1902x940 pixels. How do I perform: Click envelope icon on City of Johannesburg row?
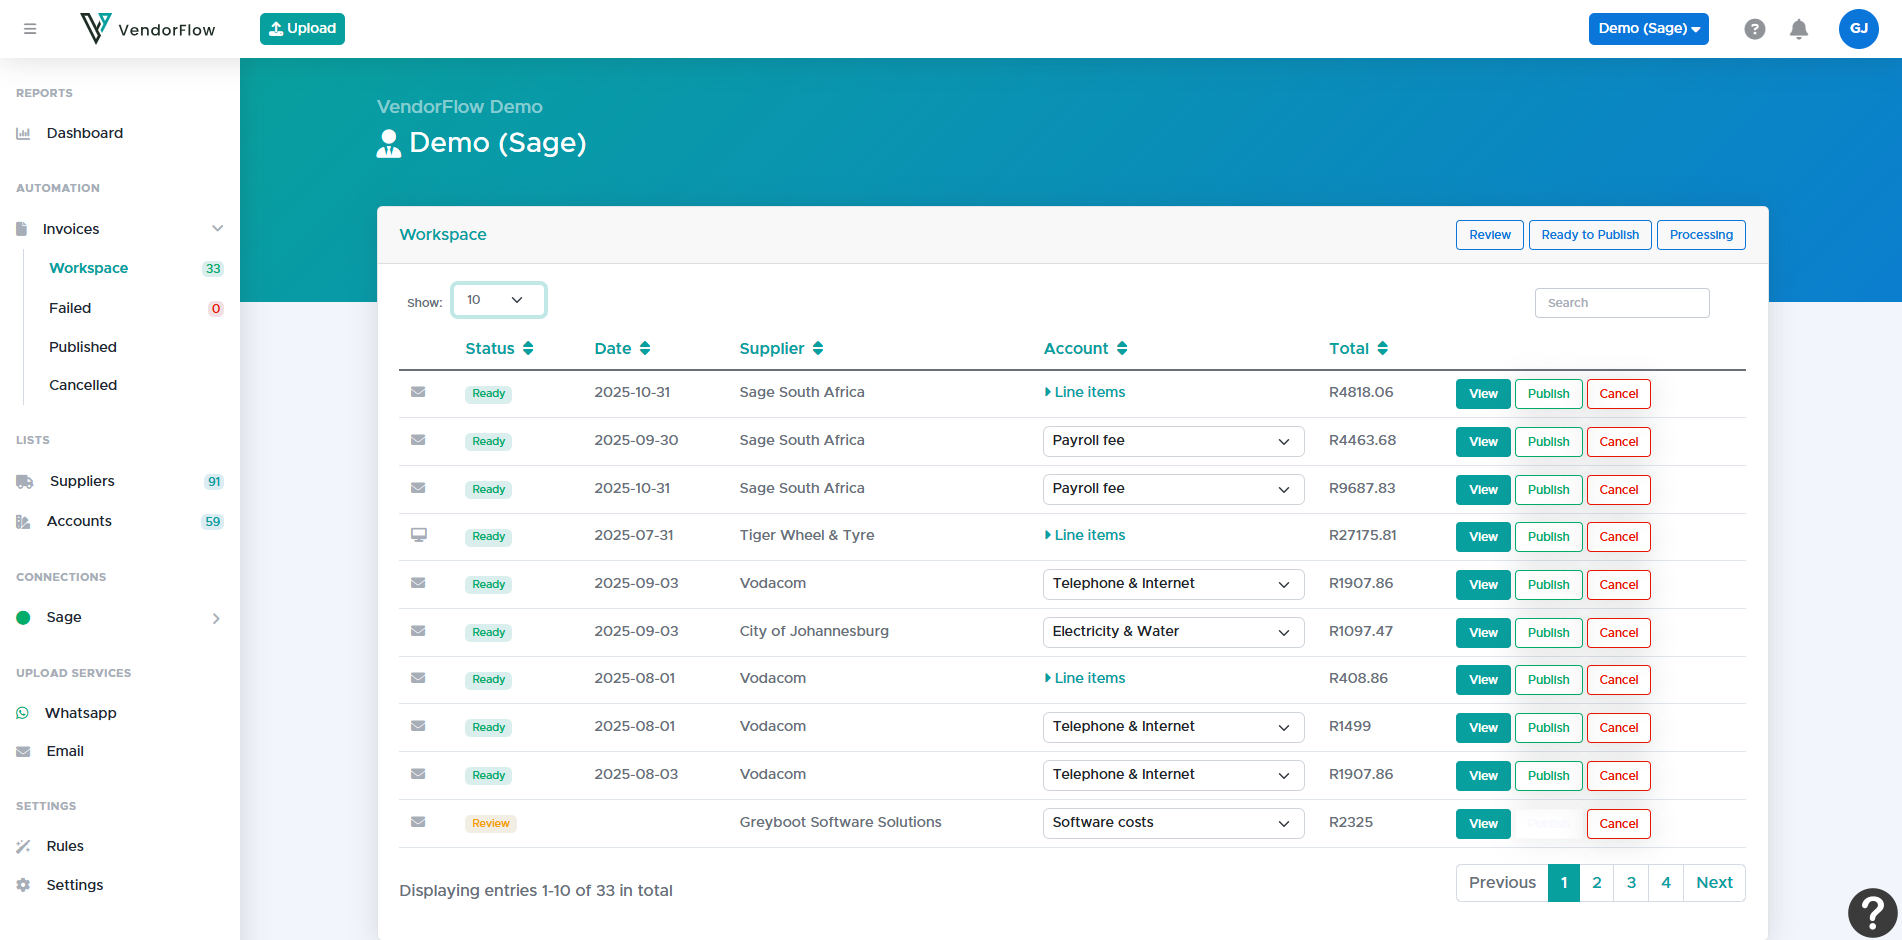coord(418,631)
